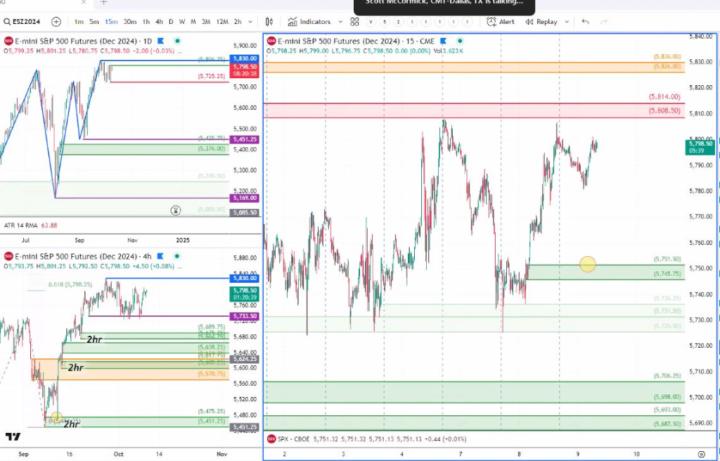This screenshot has width=720, height=461.
Task: Switch to the 4h timeframe
Action: click(x=160, y=21)
